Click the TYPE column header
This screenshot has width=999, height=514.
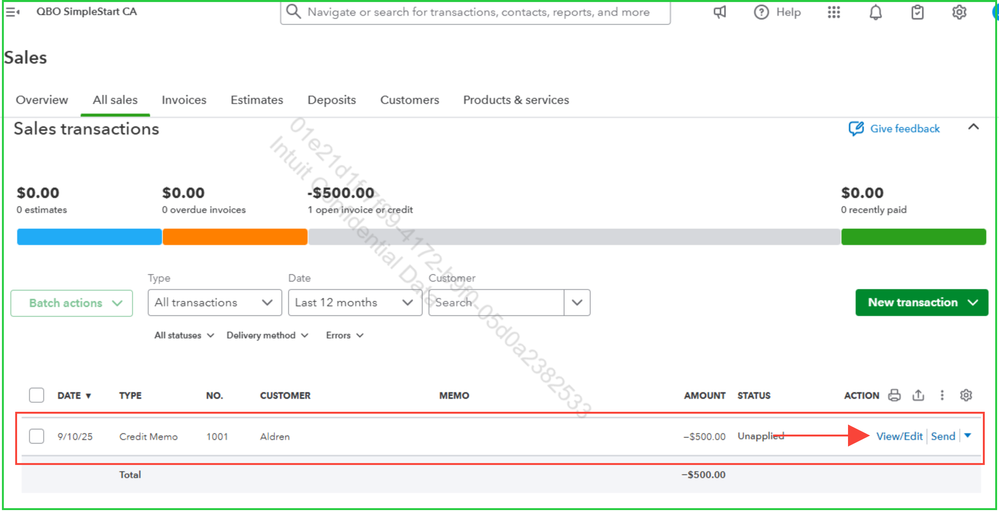(130, 396)
